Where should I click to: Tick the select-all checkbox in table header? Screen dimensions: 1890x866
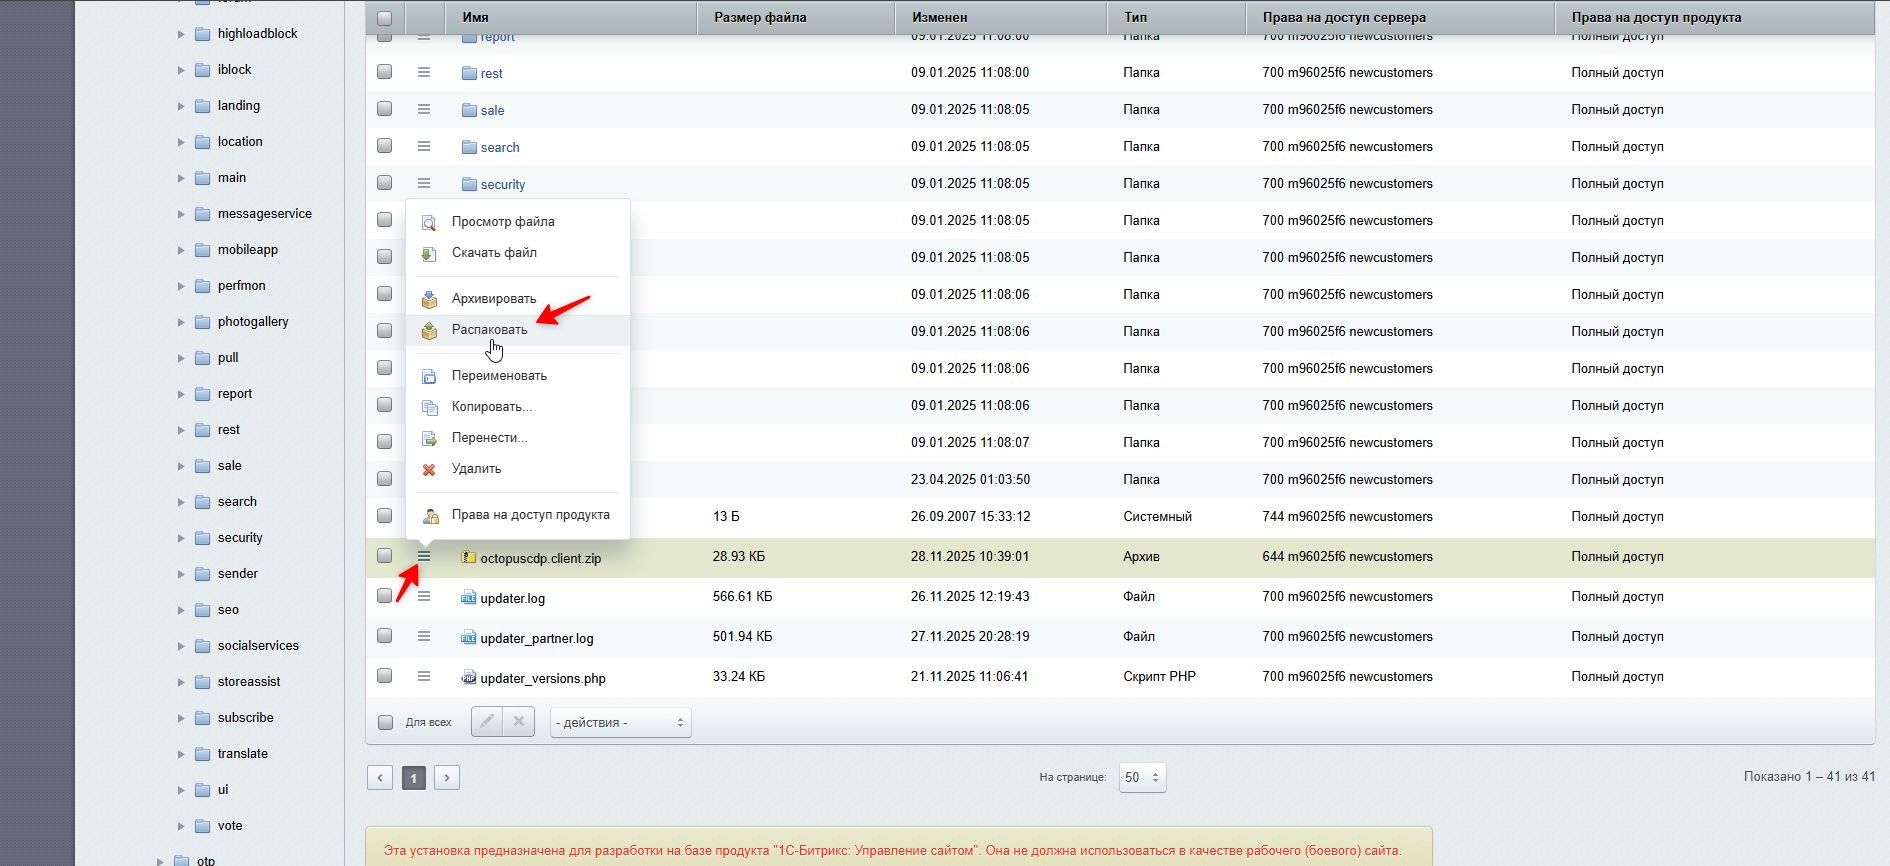tap(384, 18)
